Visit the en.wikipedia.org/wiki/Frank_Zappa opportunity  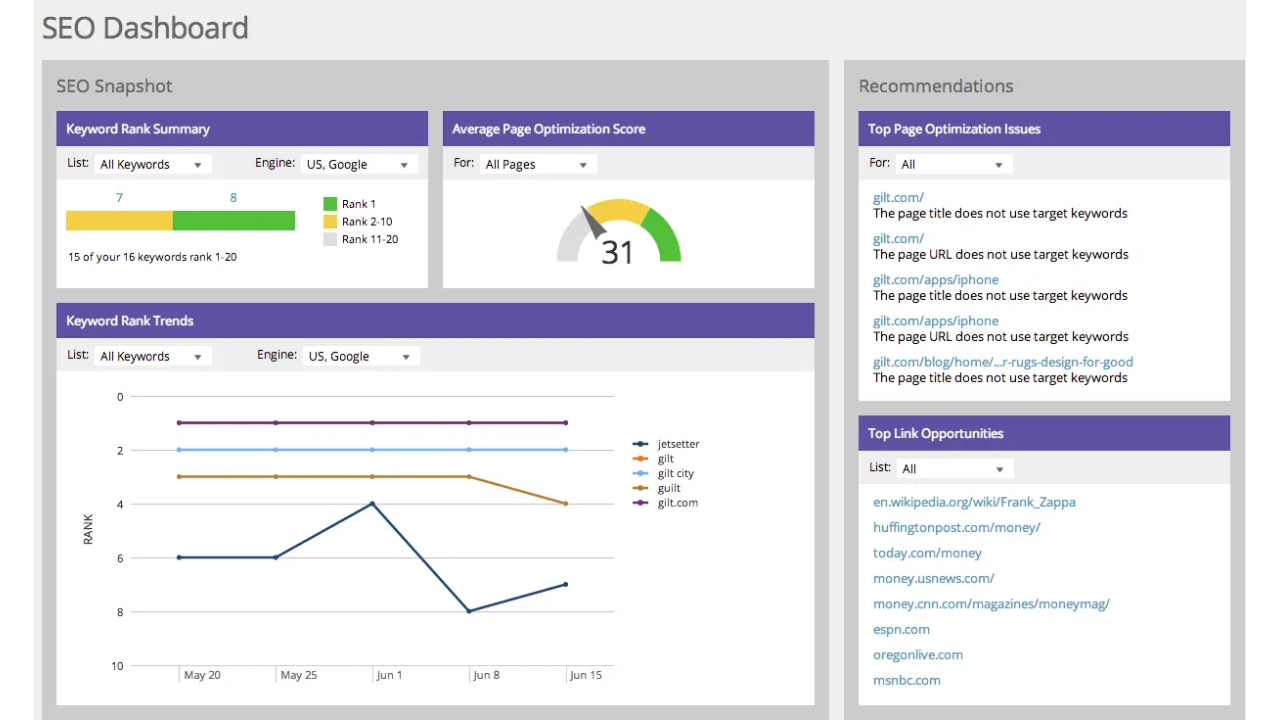[974, 502]
